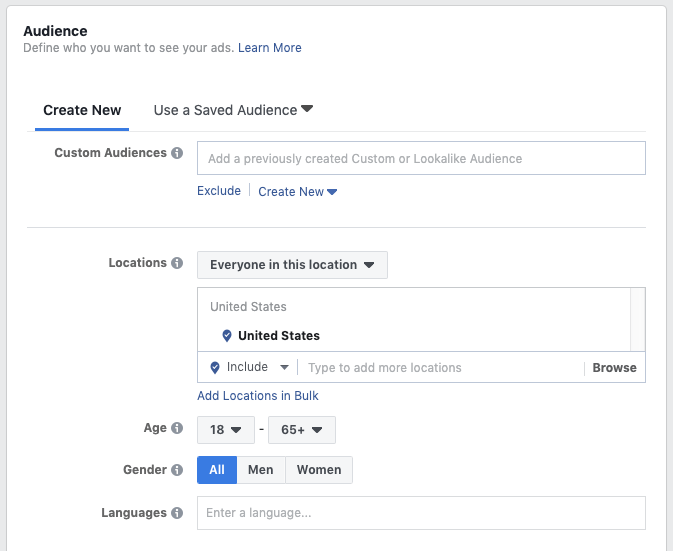Click the Learn More link
The width and height of the screenshot is (673, 551).
click(269, 48)
